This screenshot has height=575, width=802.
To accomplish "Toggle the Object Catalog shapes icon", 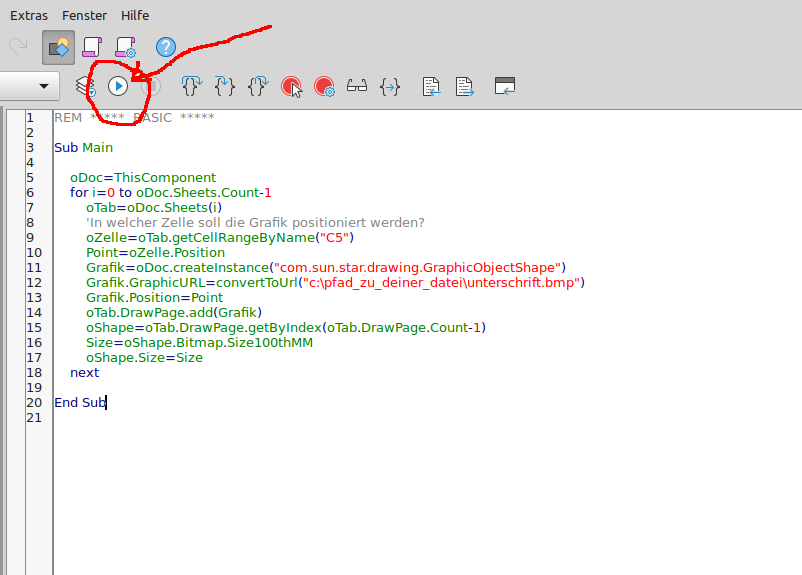I will [58, 48].
